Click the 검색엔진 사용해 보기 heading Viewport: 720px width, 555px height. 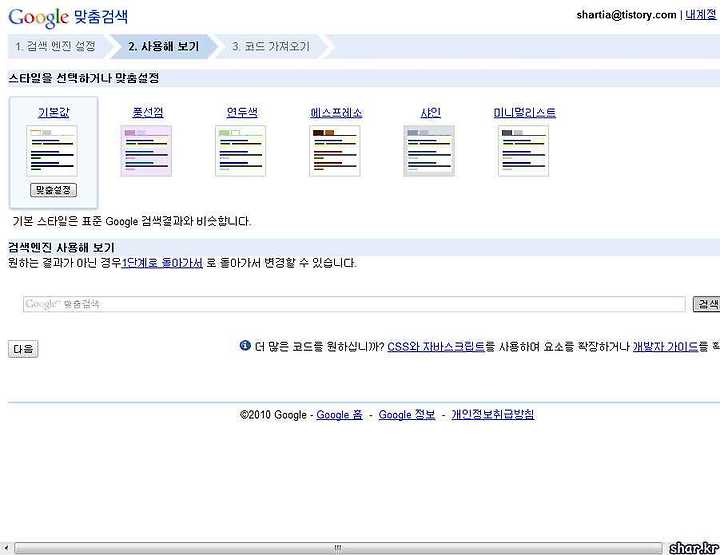tap(61, 248)
